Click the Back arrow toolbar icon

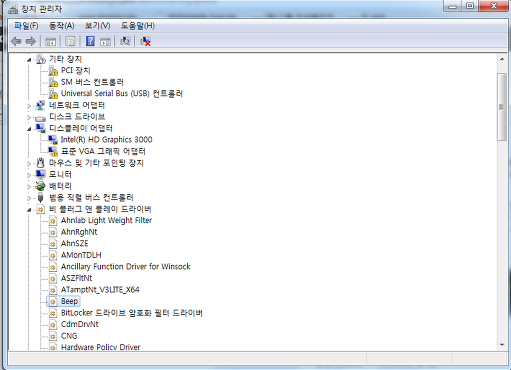pyautogui.click(x=16, y=41)
